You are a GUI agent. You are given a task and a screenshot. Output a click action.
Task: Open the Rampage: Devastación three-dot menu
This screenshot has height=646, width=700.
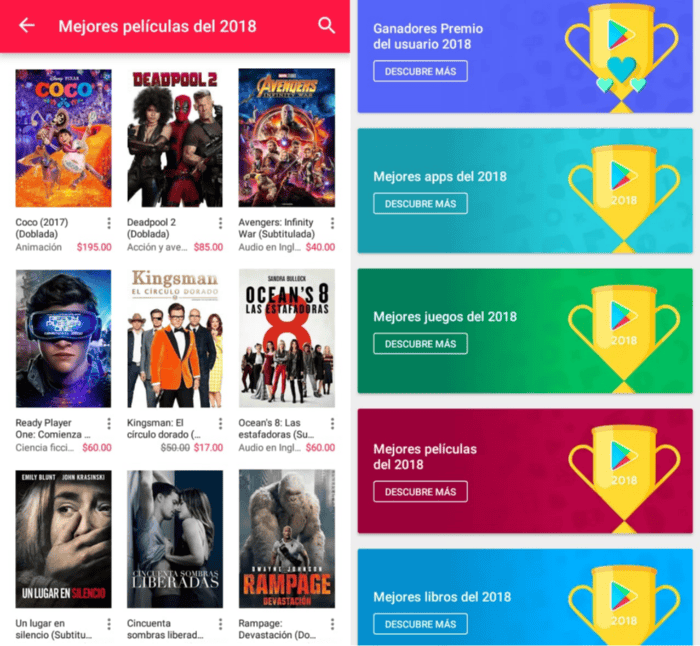pyautogui.click(x=332, y=624)
